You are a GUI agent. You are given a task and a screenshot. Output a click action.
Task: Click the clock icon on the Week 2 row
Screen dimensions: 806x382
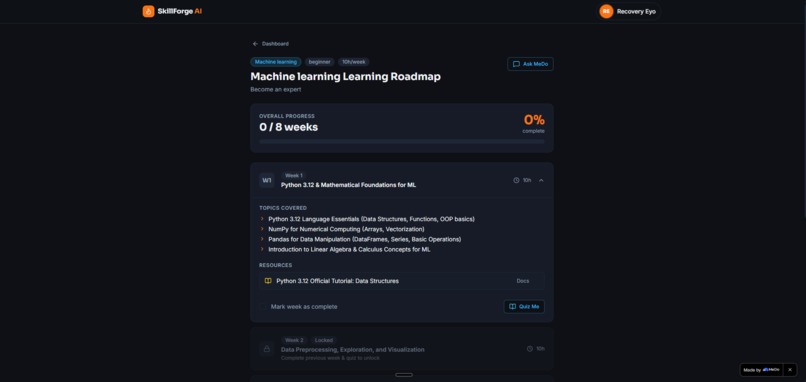(x=529, y=349)
